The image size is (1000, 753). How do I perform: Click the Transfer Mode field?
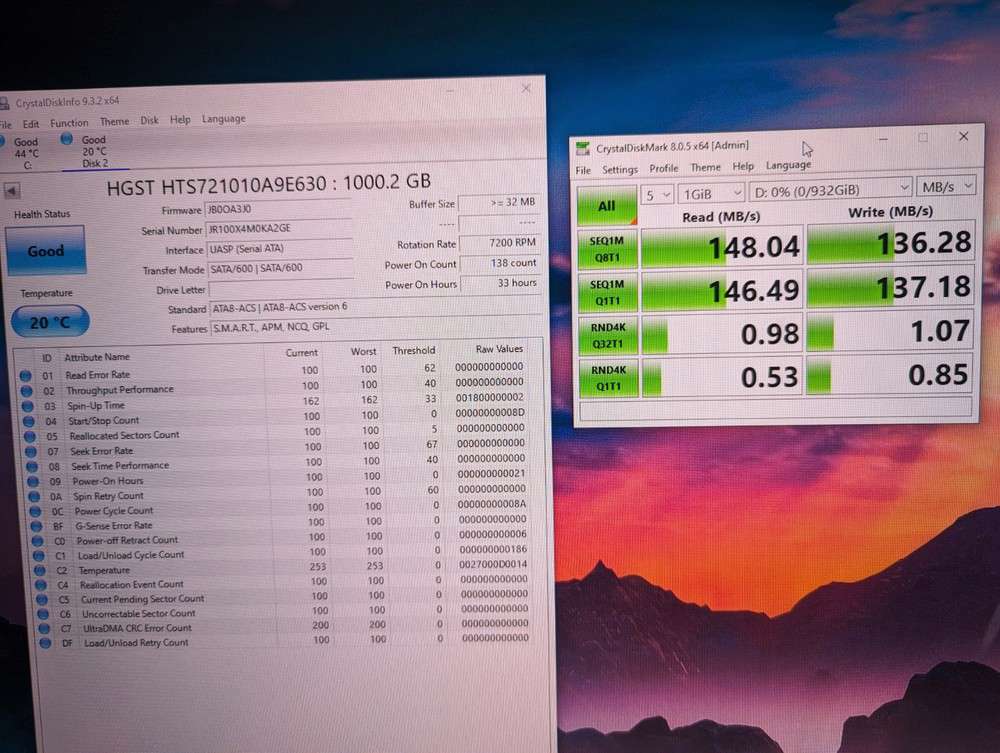click(281, 268)
